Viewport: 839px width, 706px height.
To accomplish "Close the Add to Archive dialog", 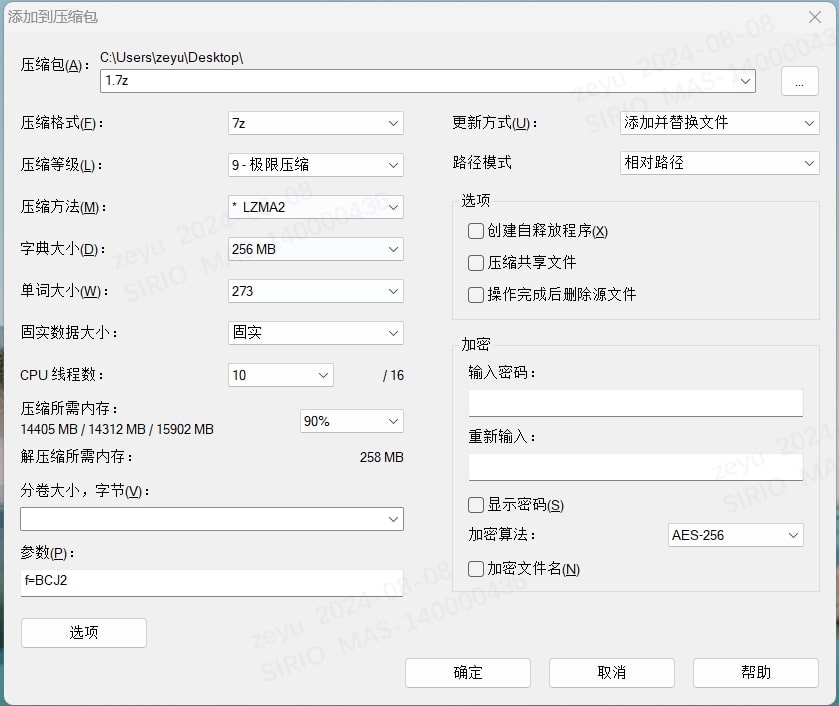I will 815,17.
